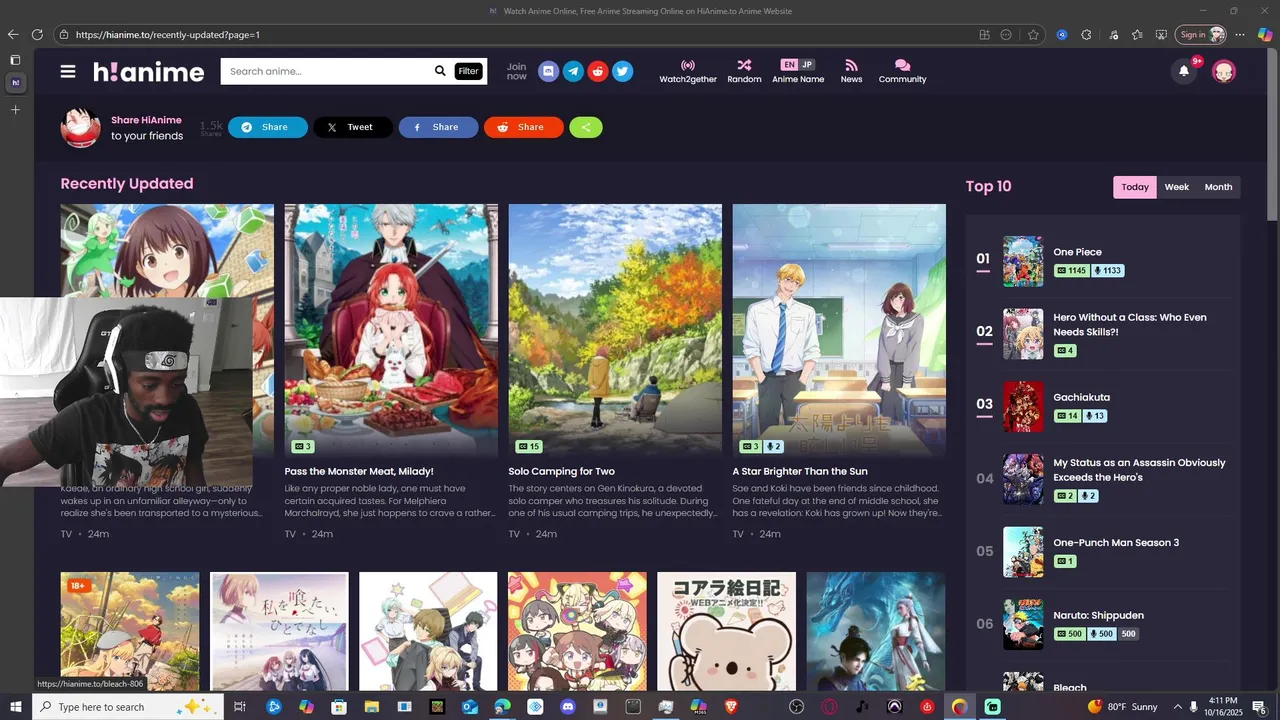The image size is (1280, 720).
Task: Open Discord from the taskbar
Action: click(x=567, y=707)
